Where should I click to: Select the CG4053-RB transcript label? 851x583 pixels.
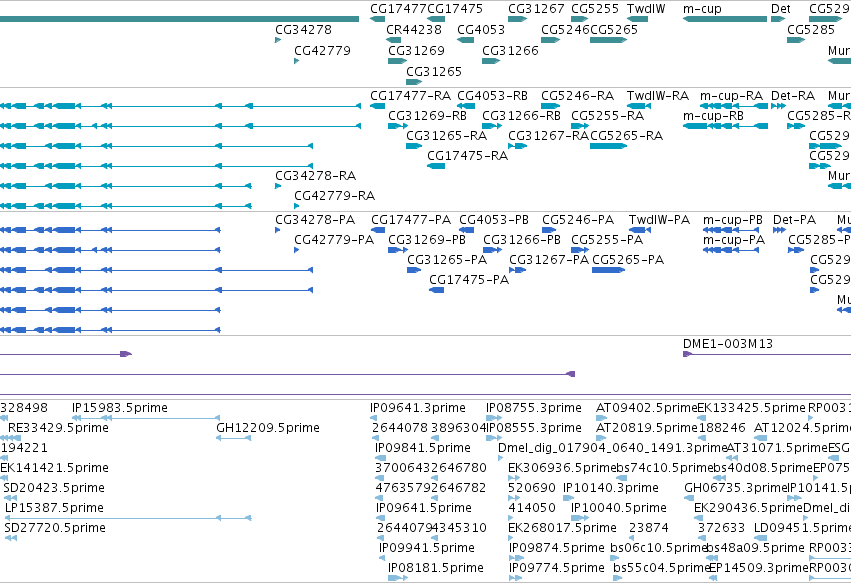click(492, 96)
